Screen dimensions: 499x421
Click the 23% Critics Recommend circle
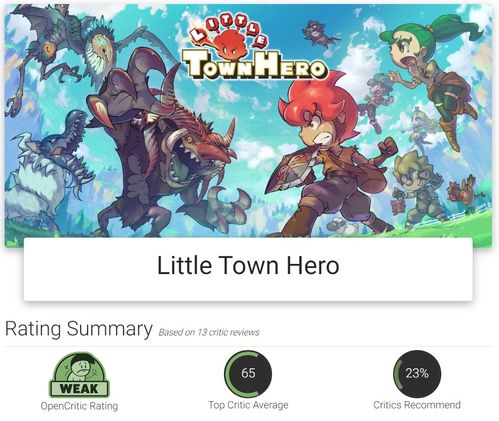417,374
